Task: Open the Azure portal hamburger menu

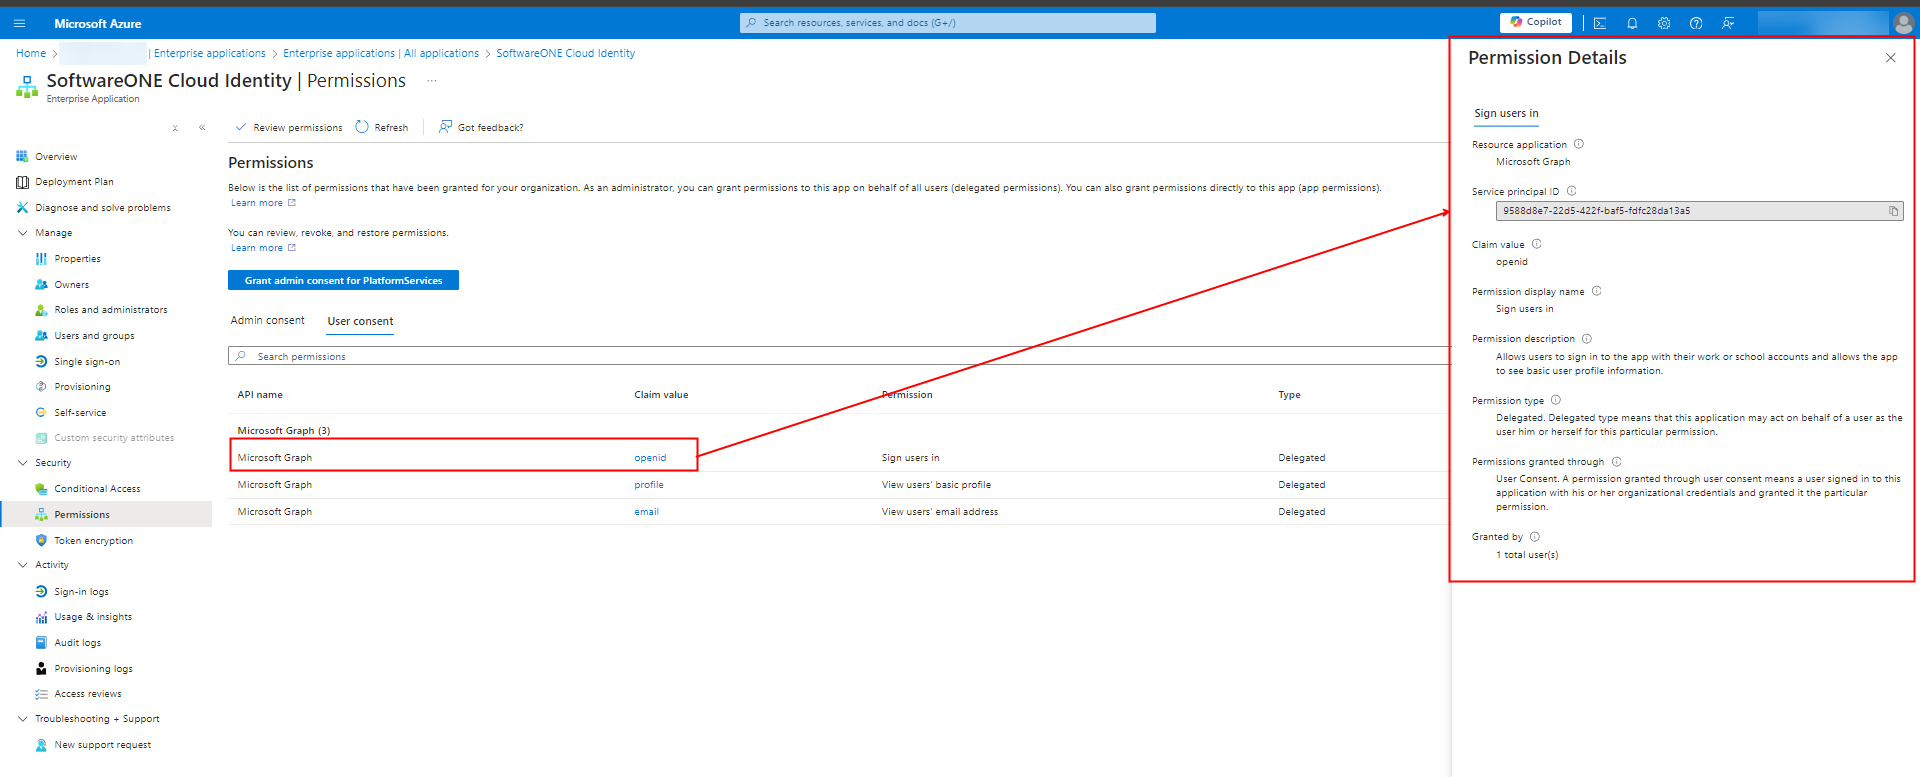Action: pos(19,23)
